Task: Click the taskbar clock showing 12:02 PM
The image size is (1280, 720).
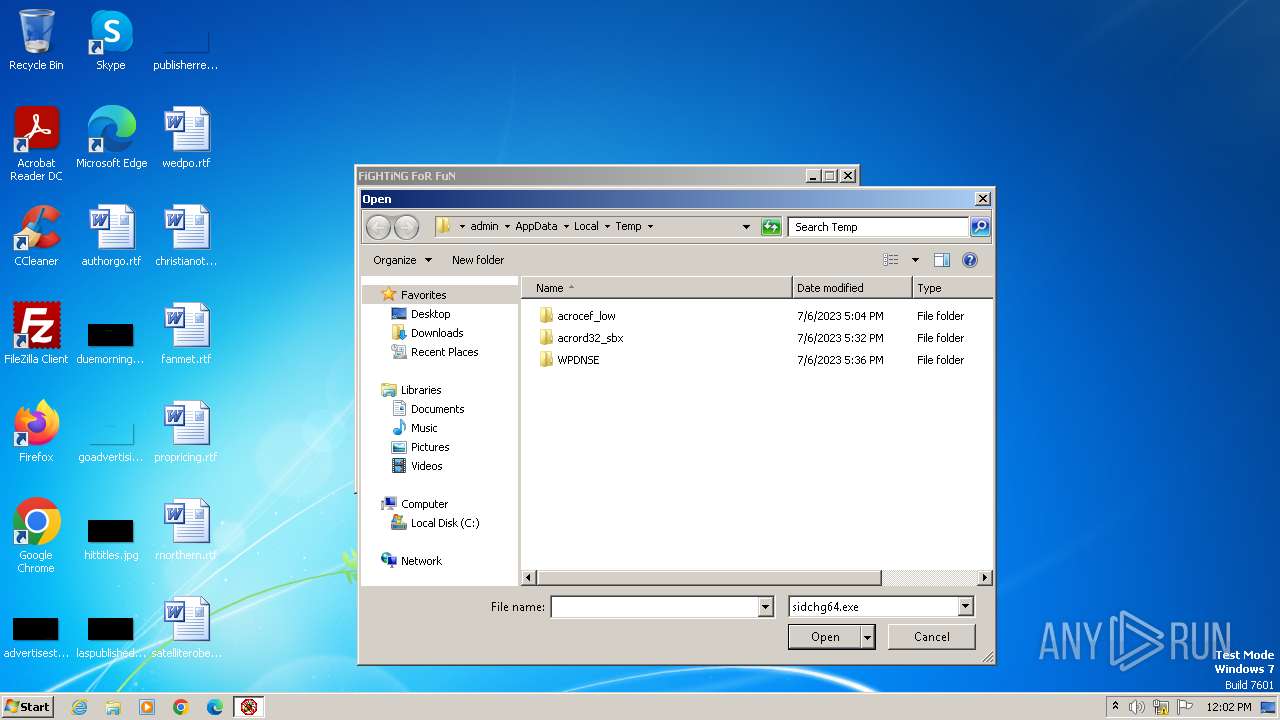Action: 1229,707
